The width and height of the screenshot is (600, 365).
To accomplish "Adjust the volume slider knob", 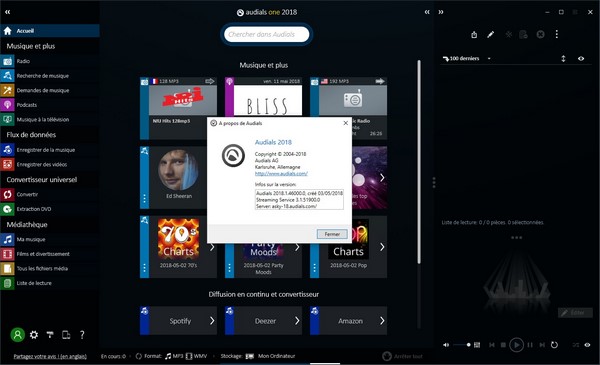I will tap(468, 345).
